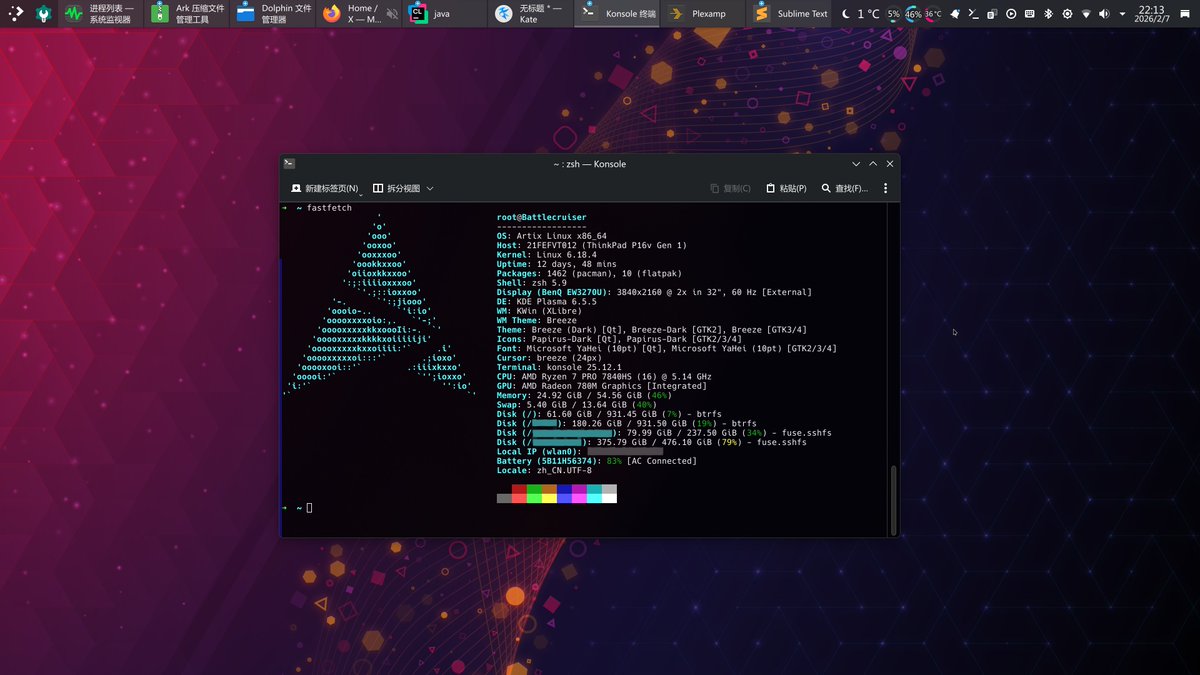This screenshot has width=1200, height=675.
Task: Click the 36°C temperature gauge
Action: (x=933, y=14)
